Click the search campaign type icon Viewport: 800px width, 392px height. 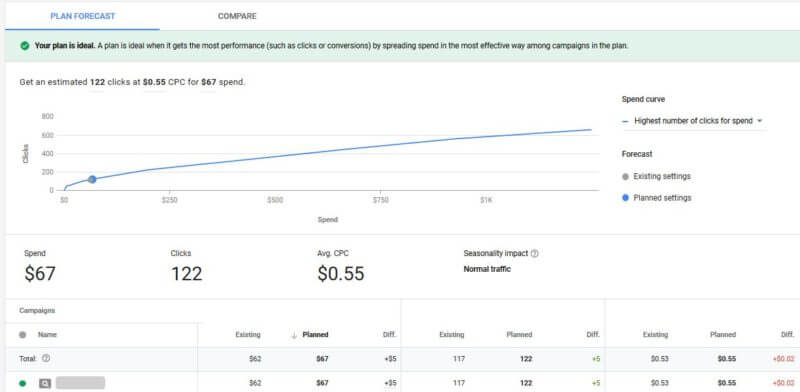click(x=45, y=383)
